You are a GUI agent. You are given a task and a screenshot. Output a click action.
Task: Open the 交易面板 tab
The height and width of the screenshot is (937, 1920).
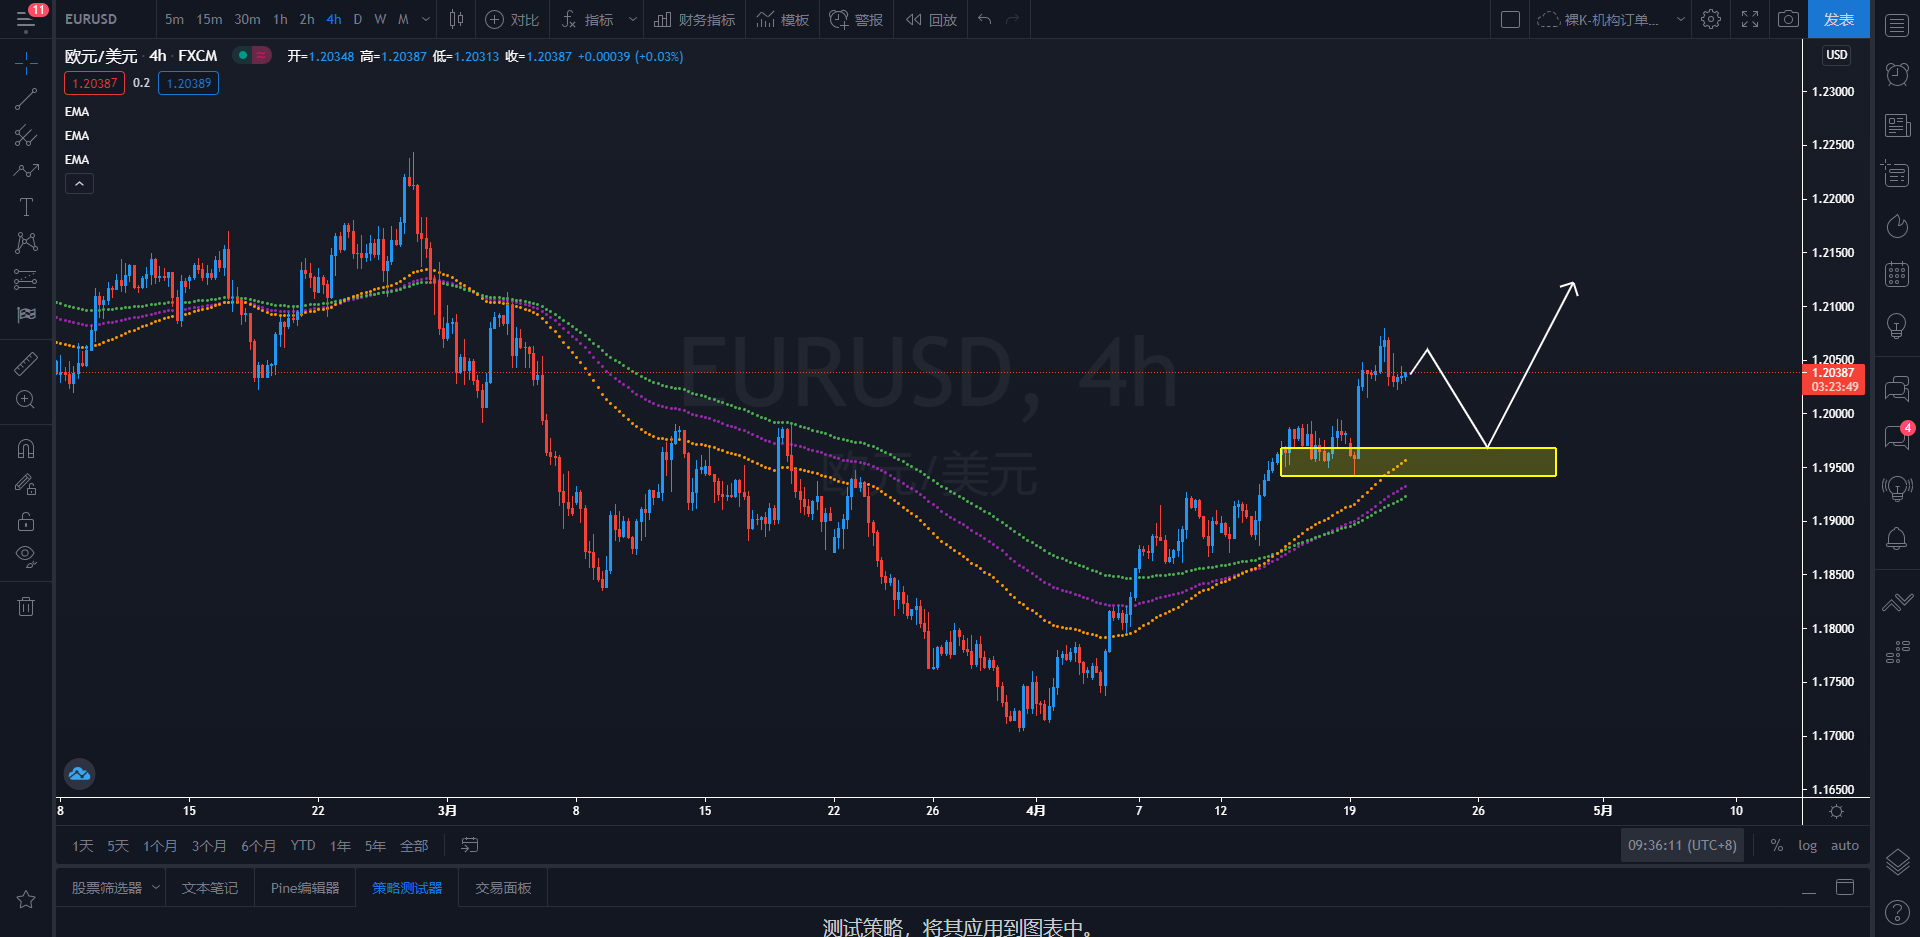(503, 887)
